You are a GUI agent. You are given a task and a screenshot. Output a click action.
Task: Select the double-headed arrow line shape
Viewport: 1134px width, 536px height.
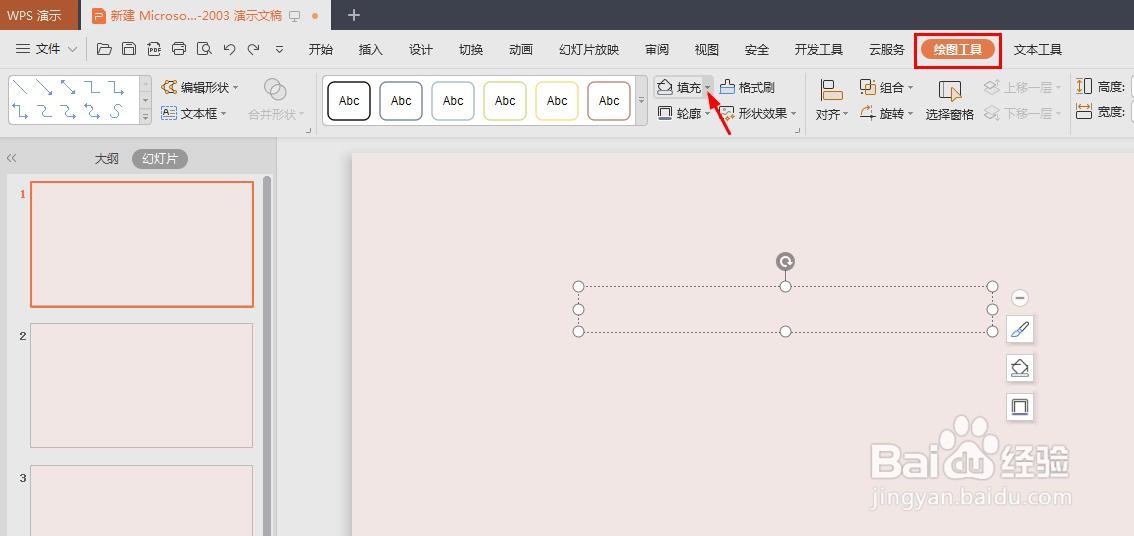68,88
